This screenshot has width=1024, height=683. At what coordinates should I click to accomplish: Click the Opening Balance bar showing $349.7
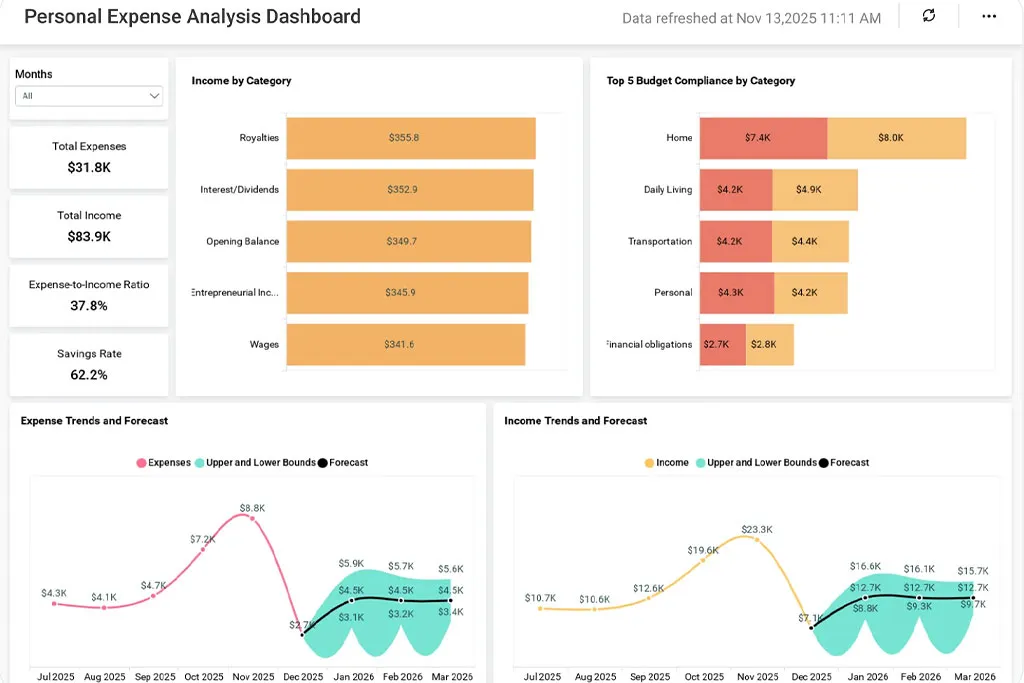point(409,241)
